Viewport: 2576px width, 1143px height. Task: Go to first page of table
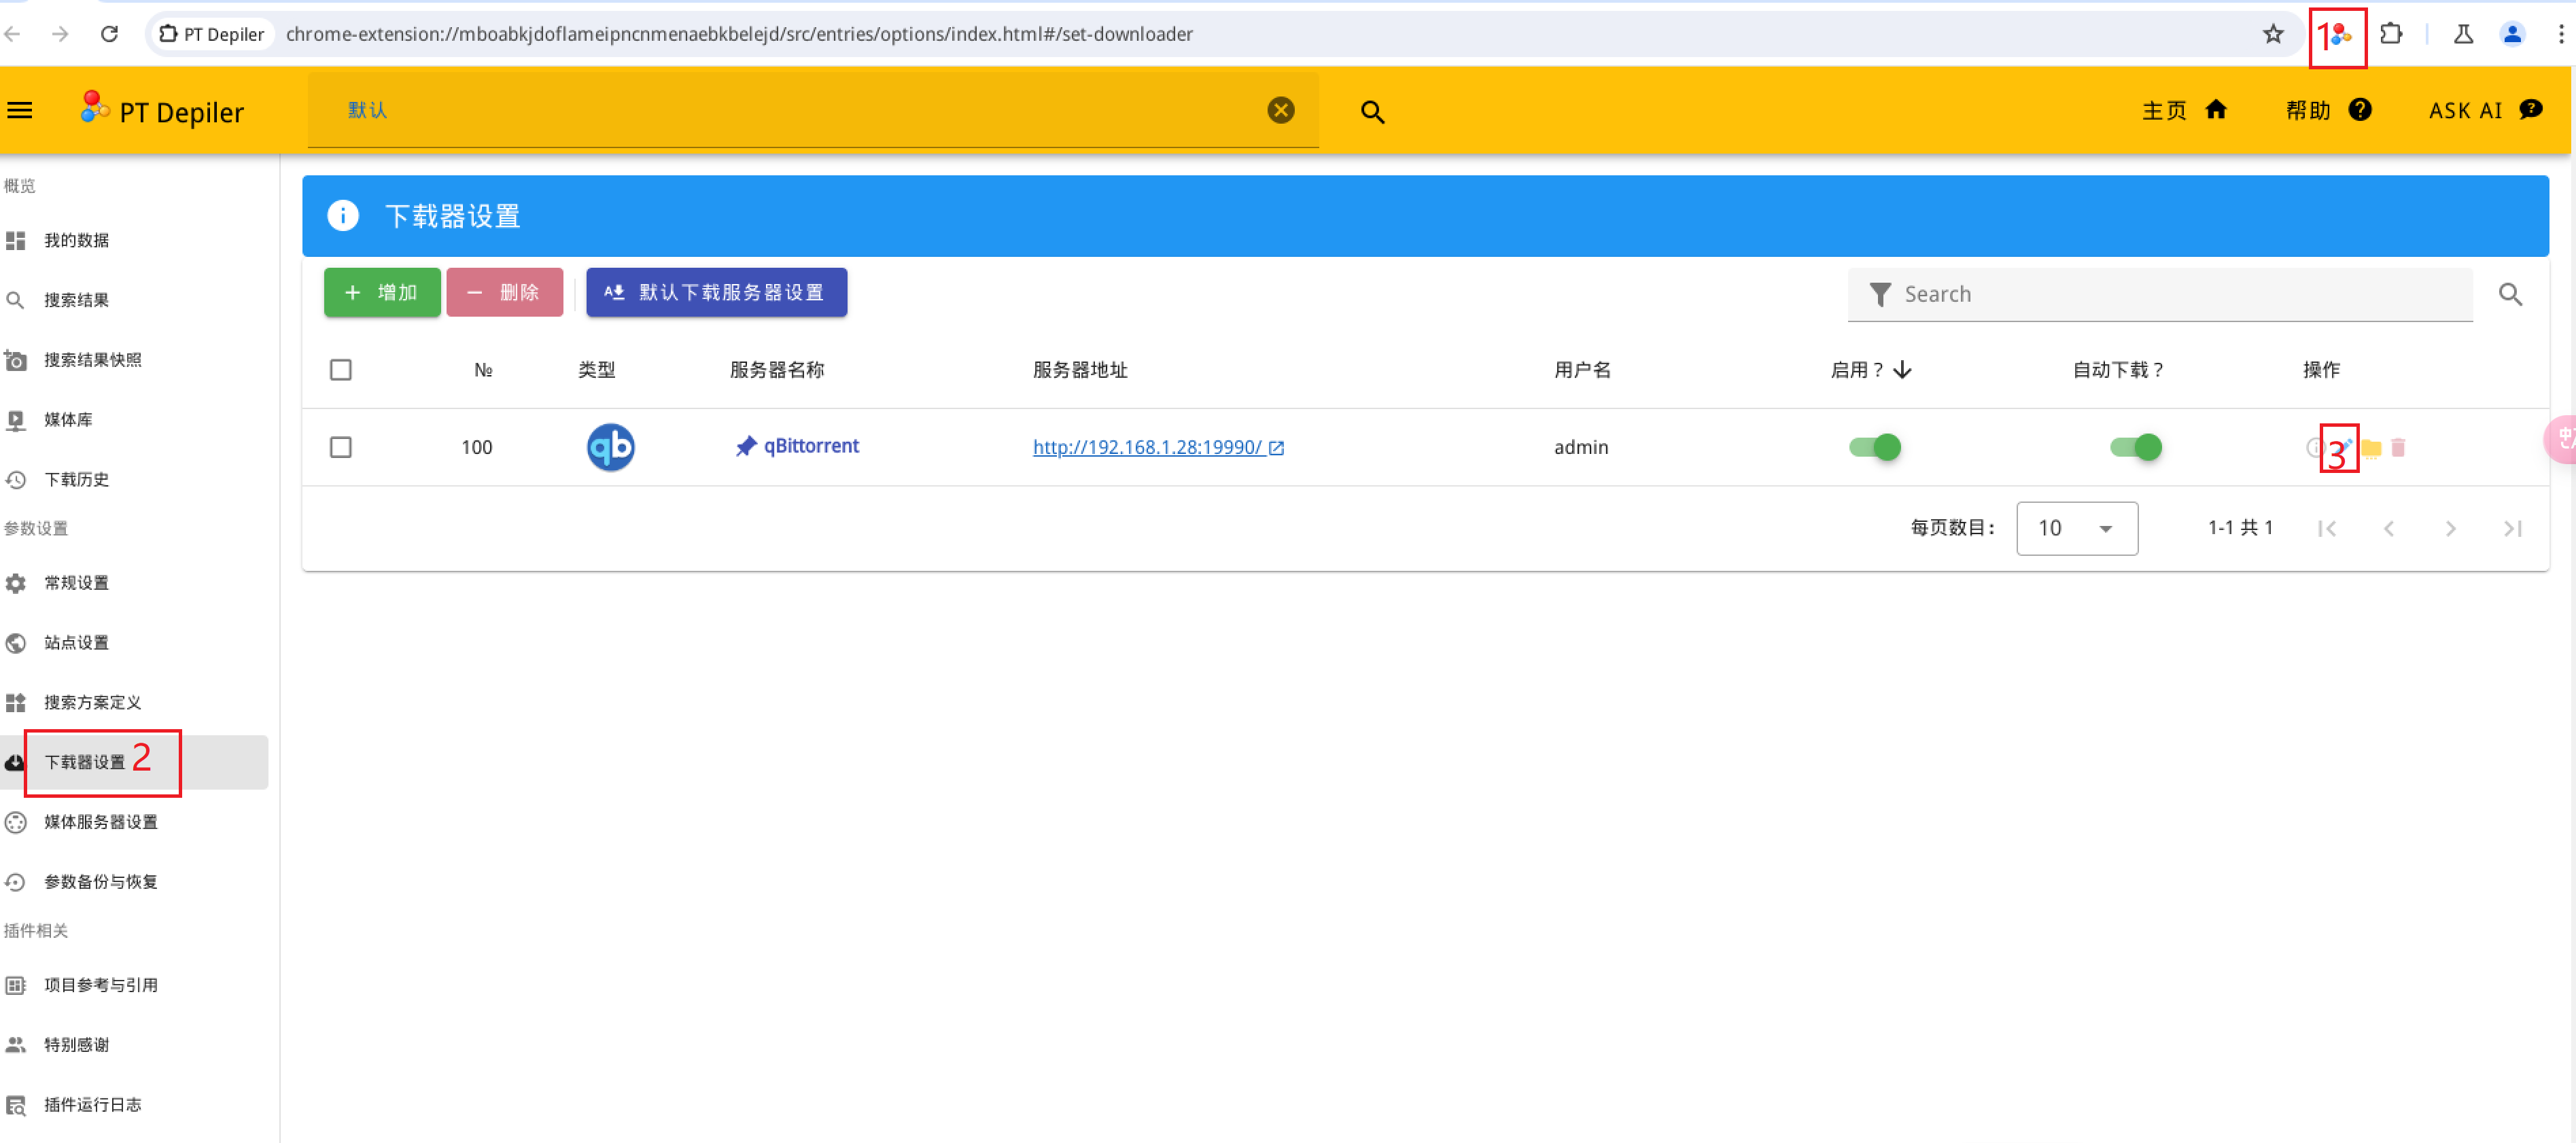coord(2326,528)
